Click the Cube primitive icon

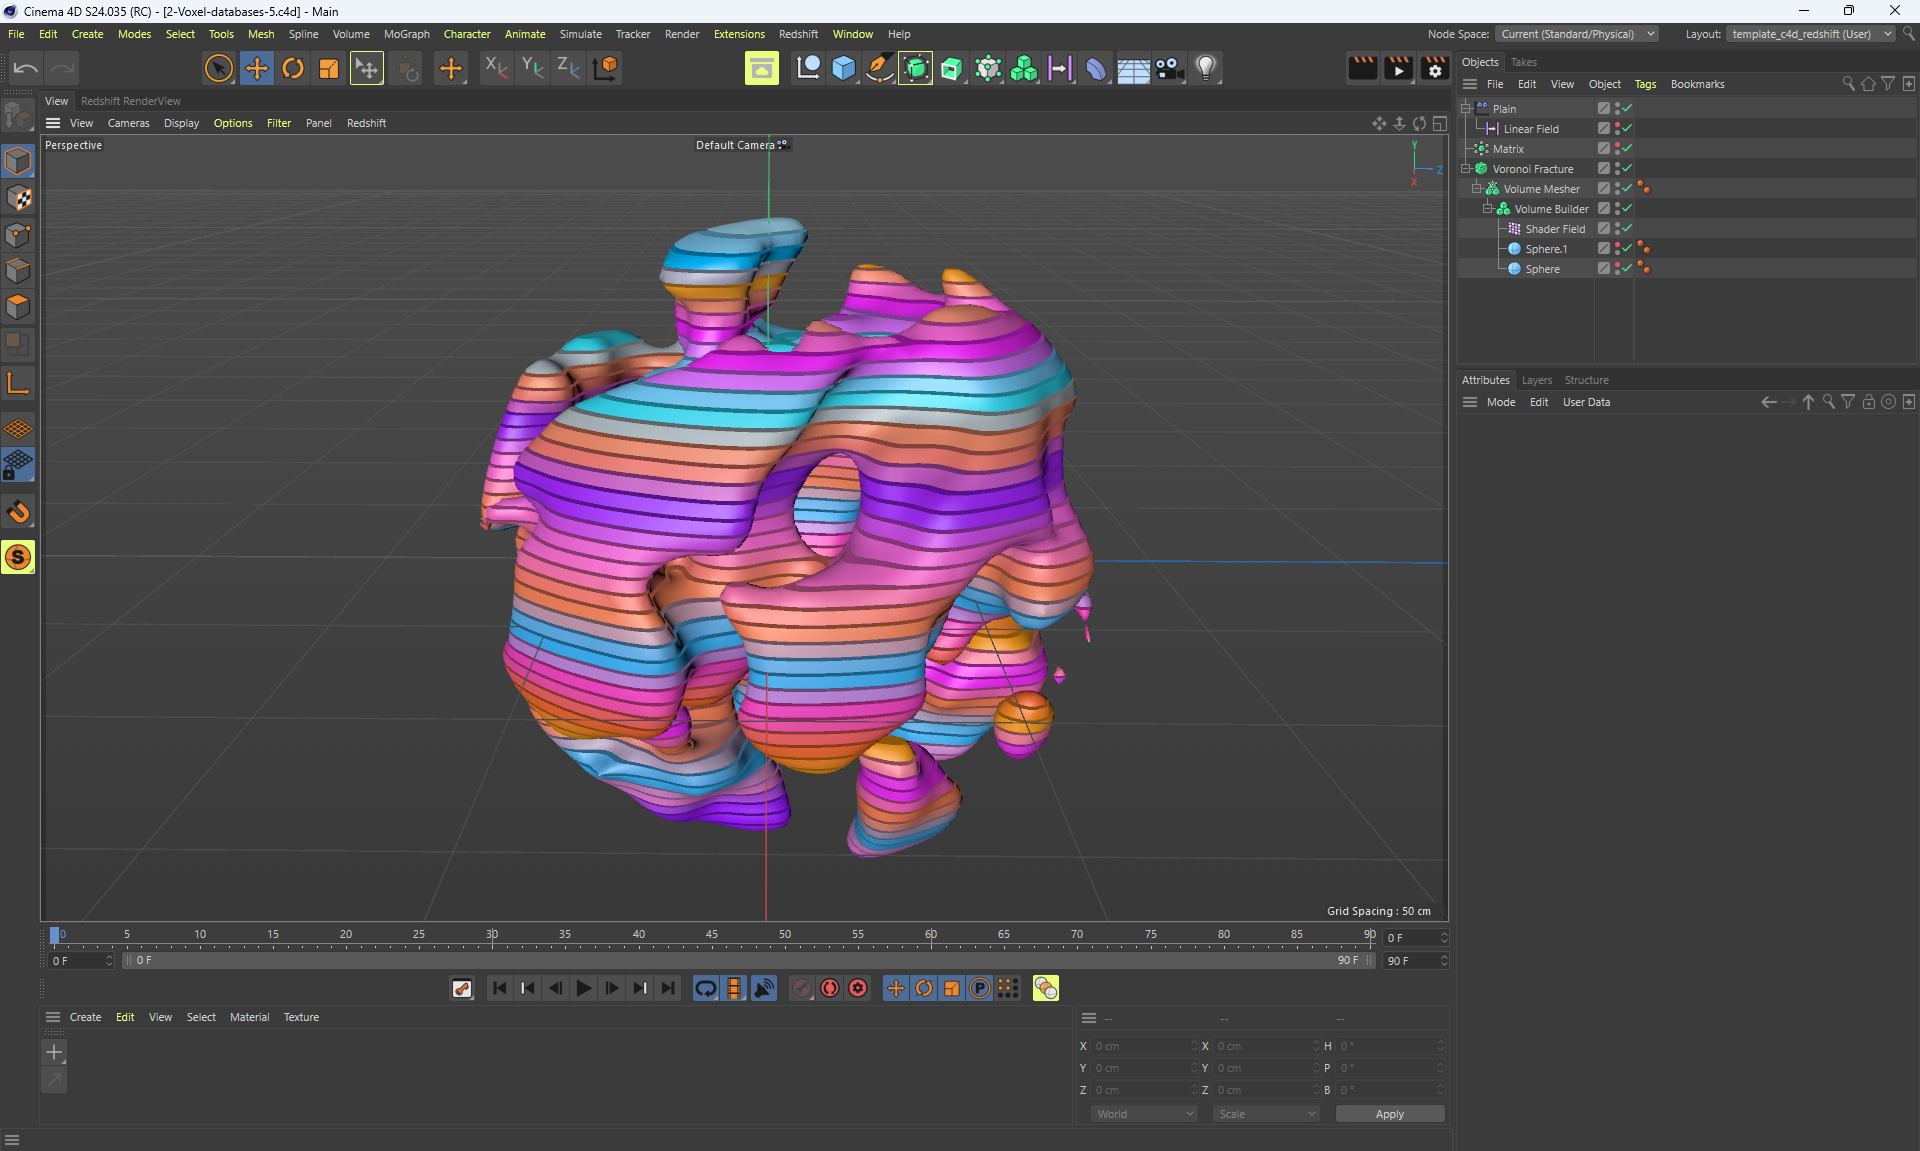point(844,68)
